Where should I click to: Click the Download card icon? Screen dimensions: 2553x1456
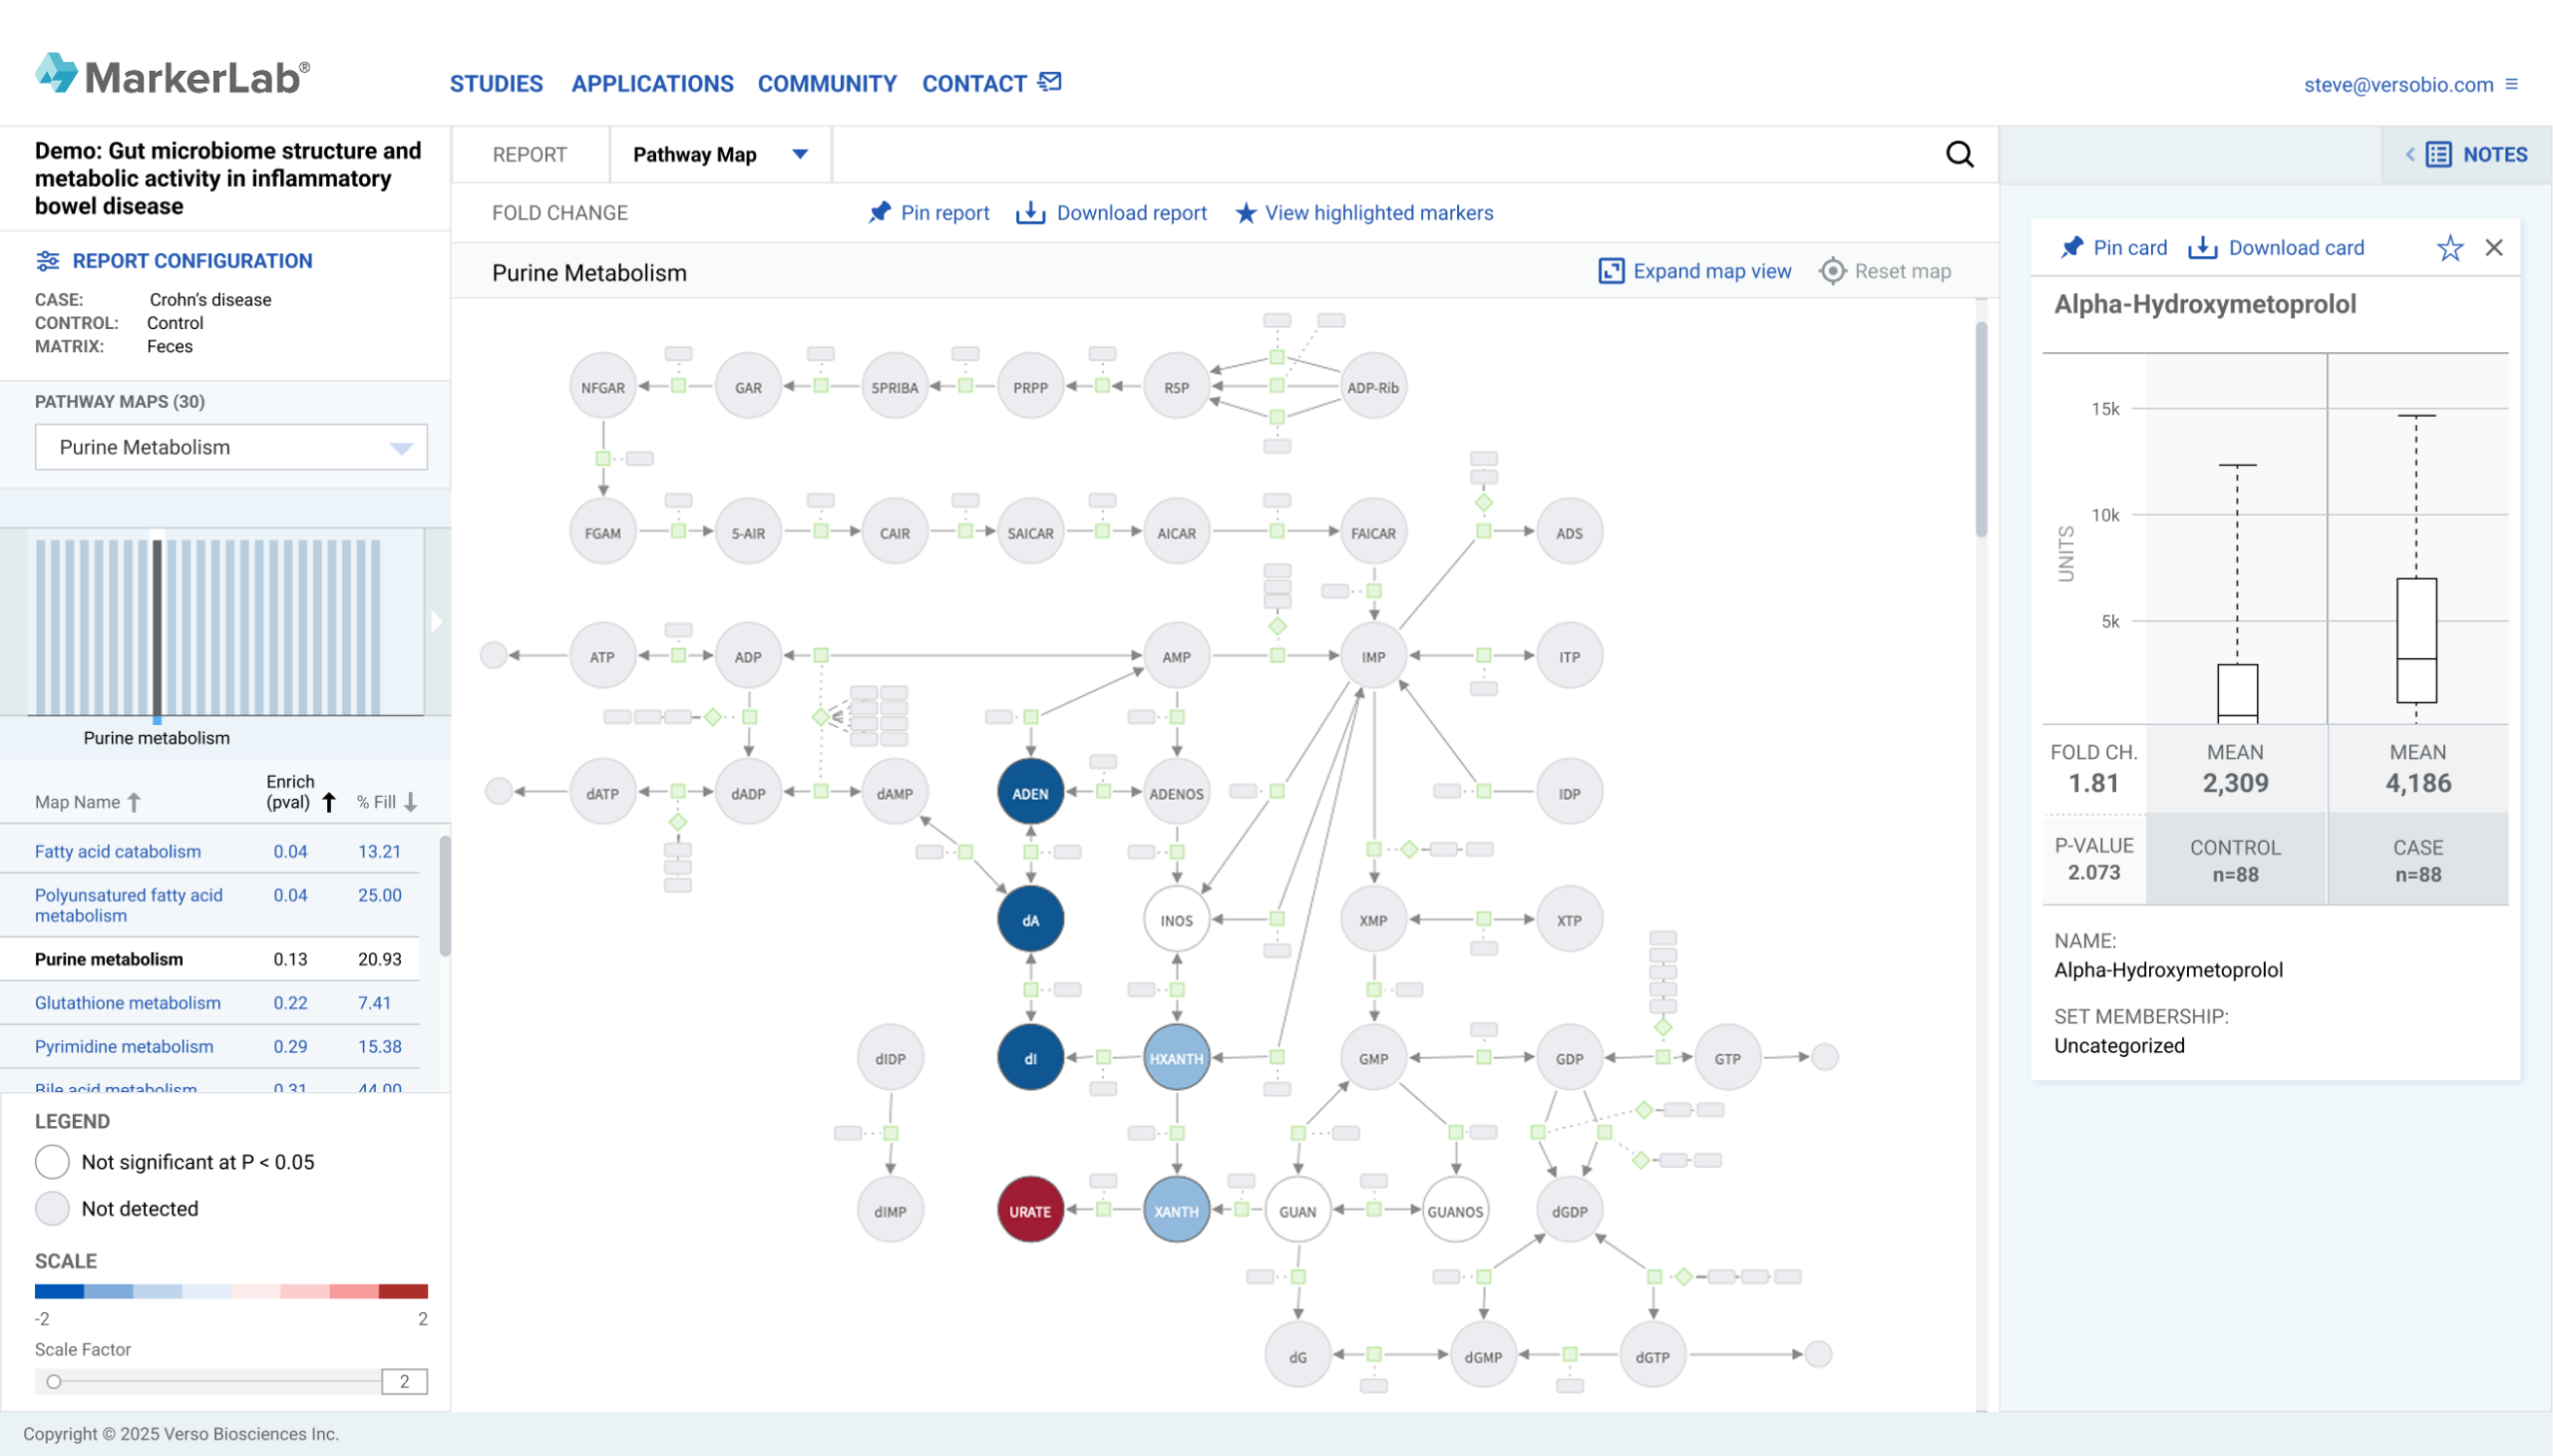pos(2202,248)
